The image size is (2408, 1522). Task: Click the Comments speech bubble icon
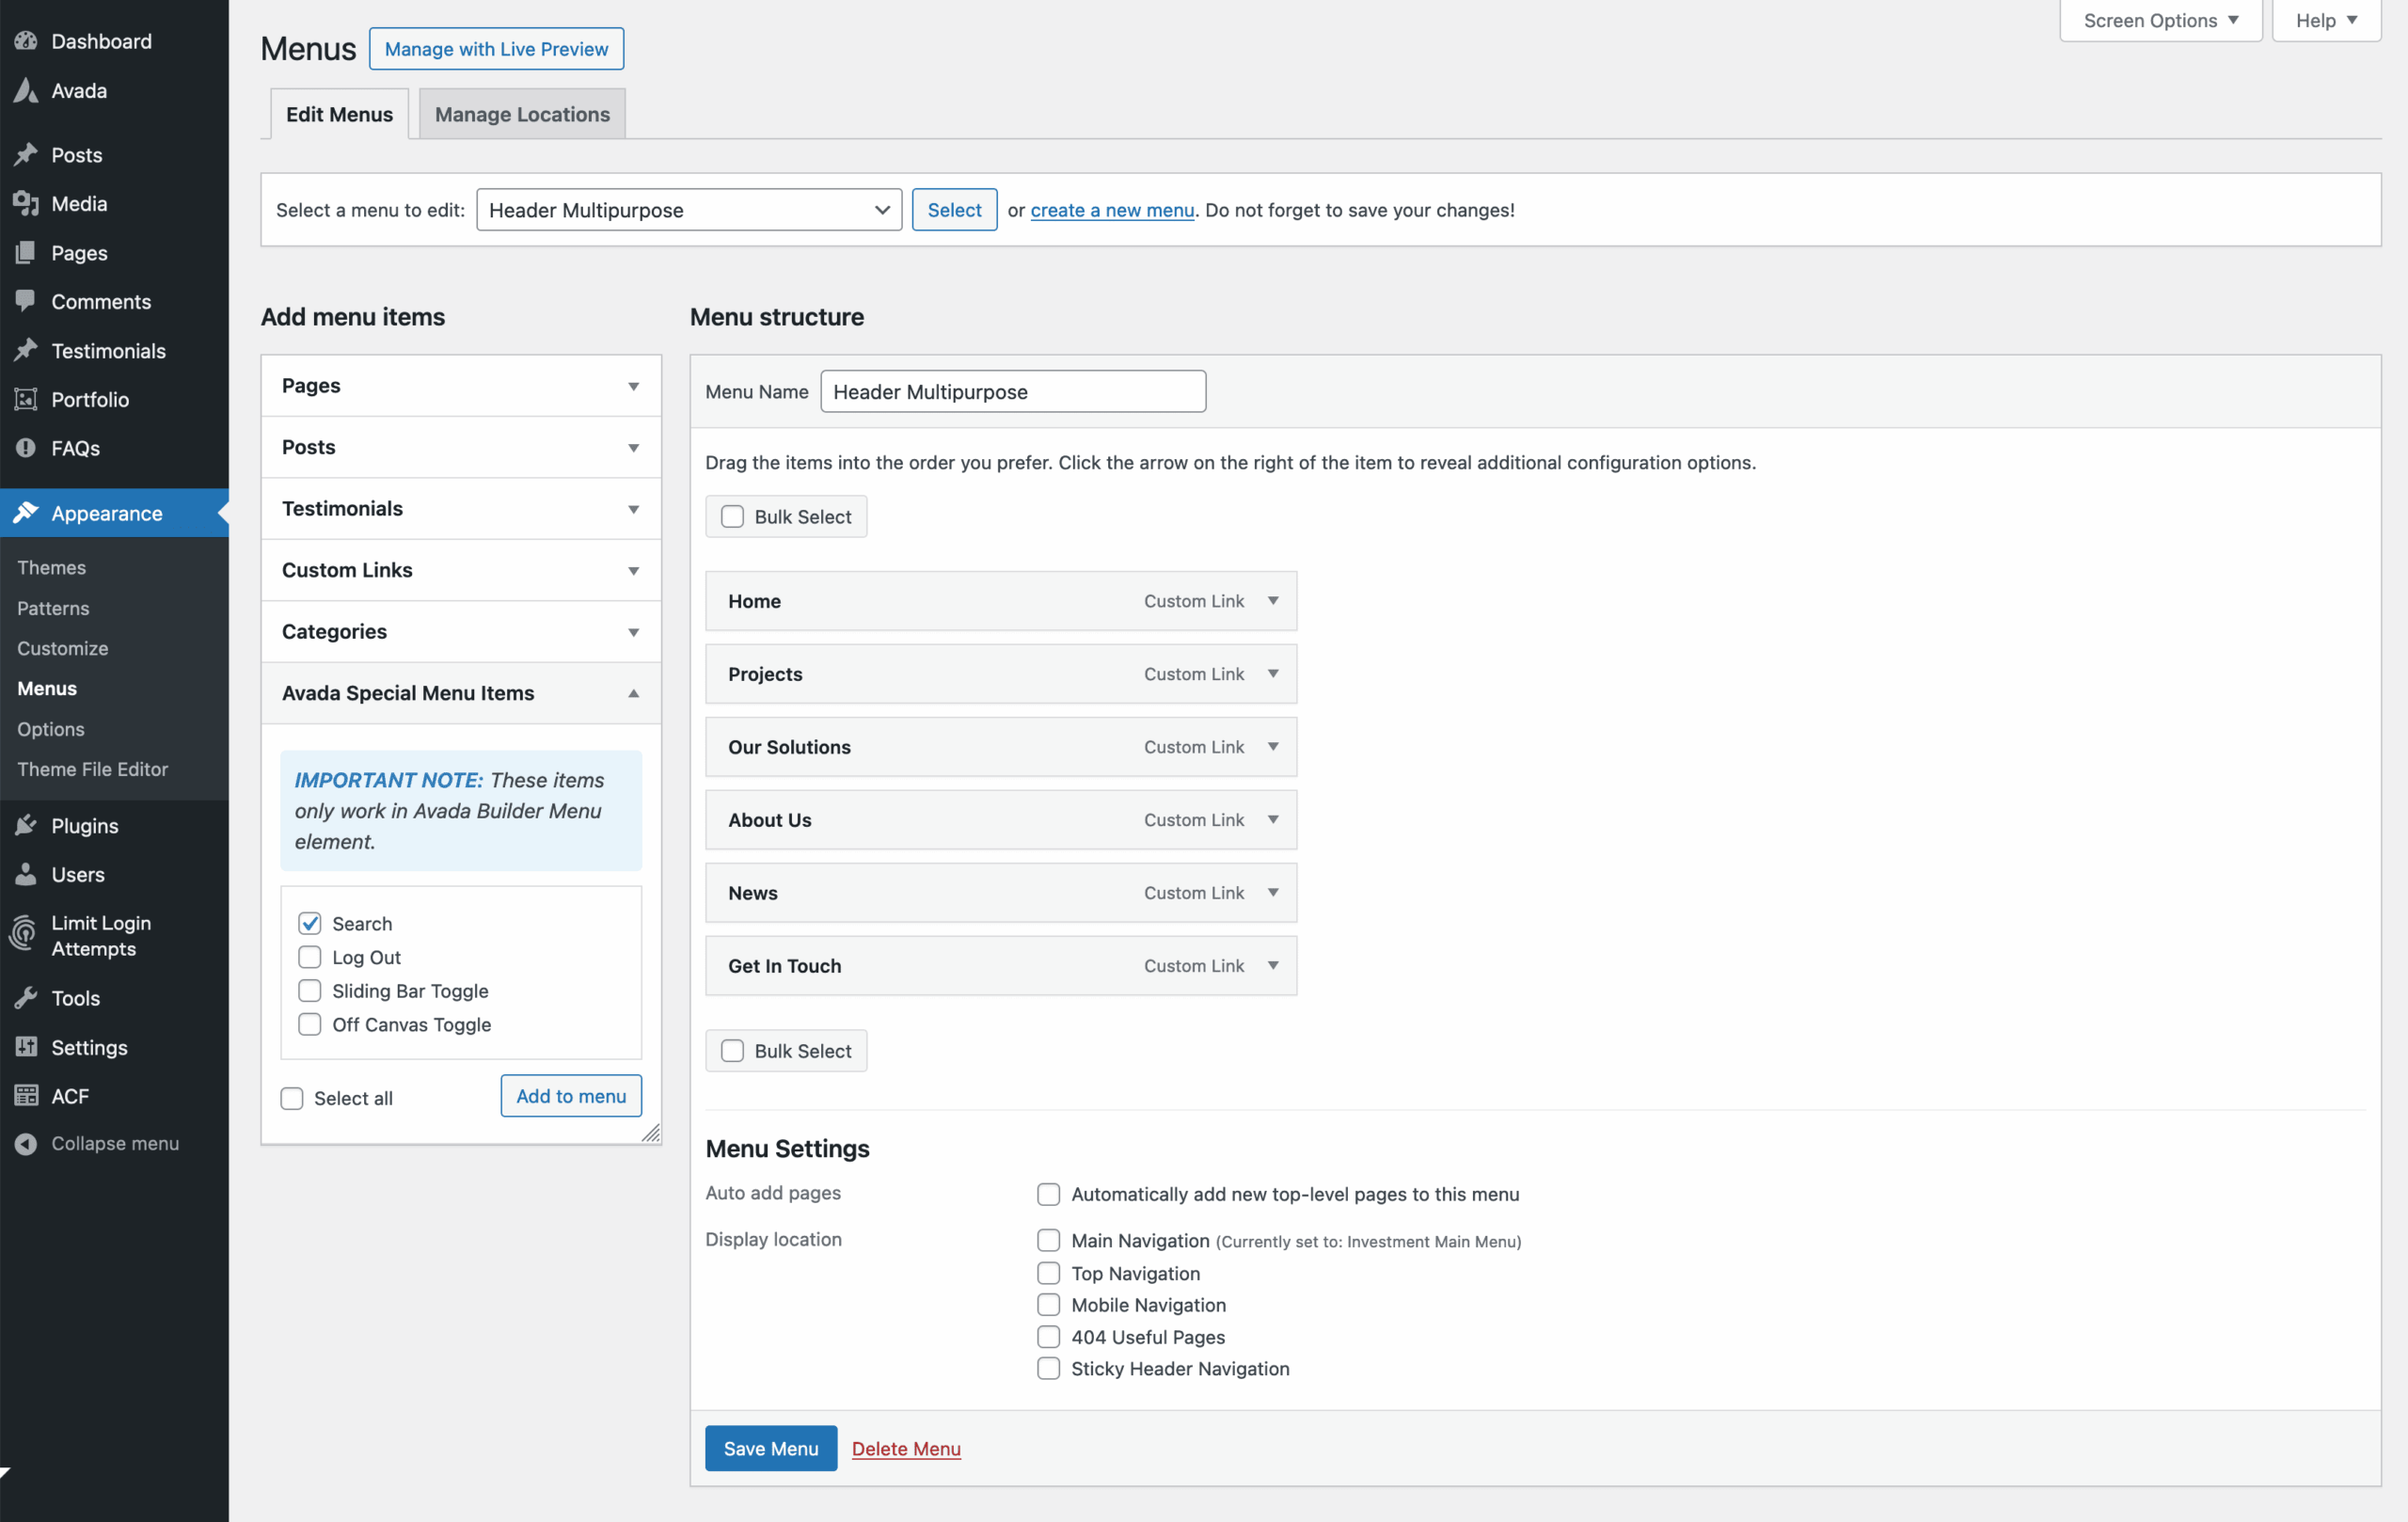(26, 301)
